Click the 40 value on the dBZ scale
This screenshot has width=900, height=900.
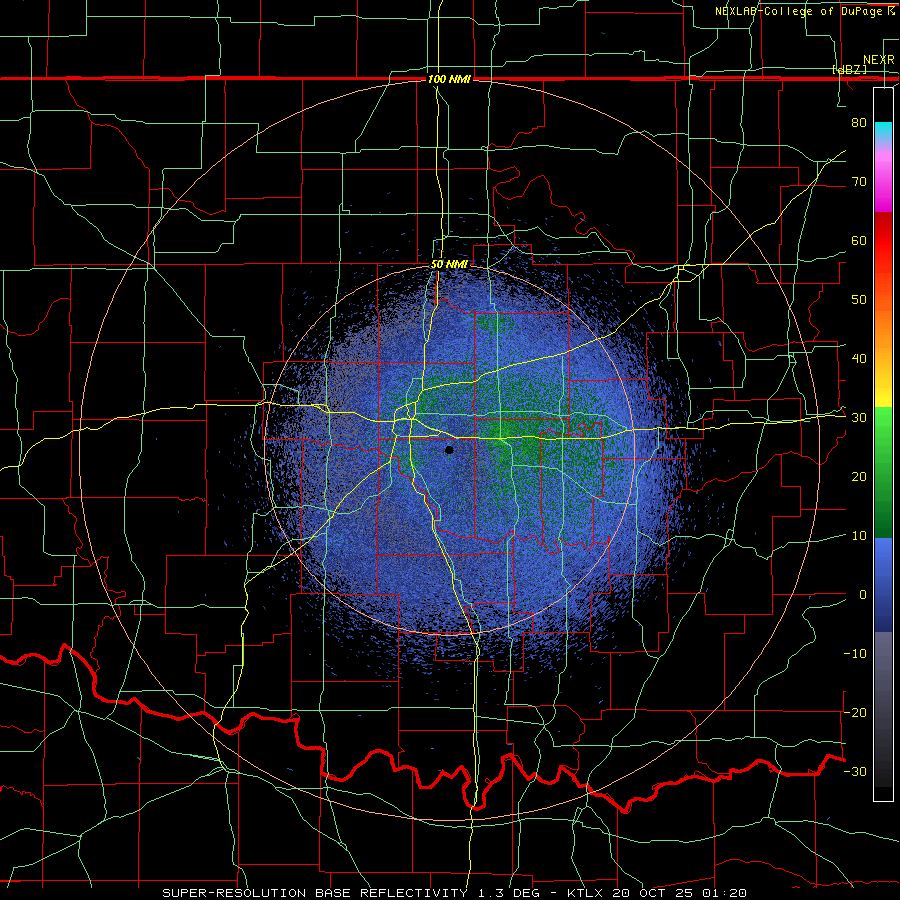[x=859, y=359]
